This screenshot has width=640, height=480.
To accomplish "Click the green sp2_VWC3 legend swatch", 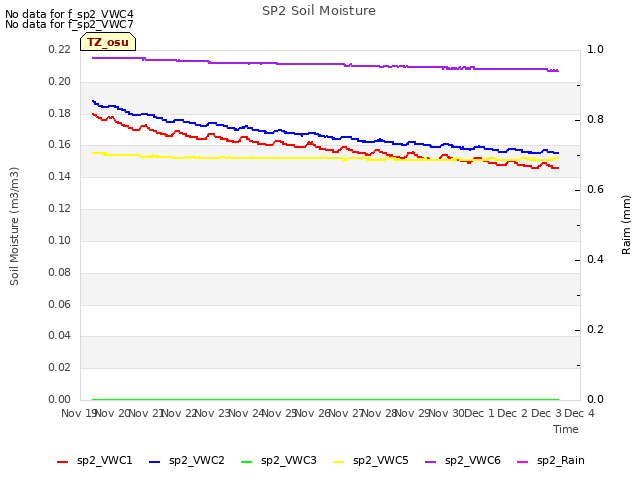I will click(247, 462).
